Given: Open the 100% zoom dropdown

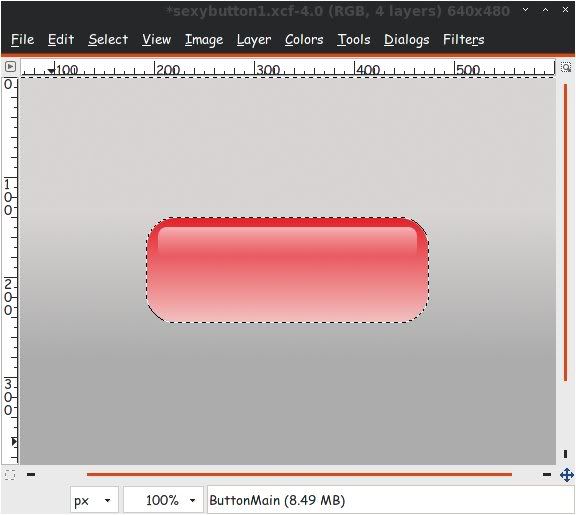Looking at the screenshot, I should (x=163, y=500).
